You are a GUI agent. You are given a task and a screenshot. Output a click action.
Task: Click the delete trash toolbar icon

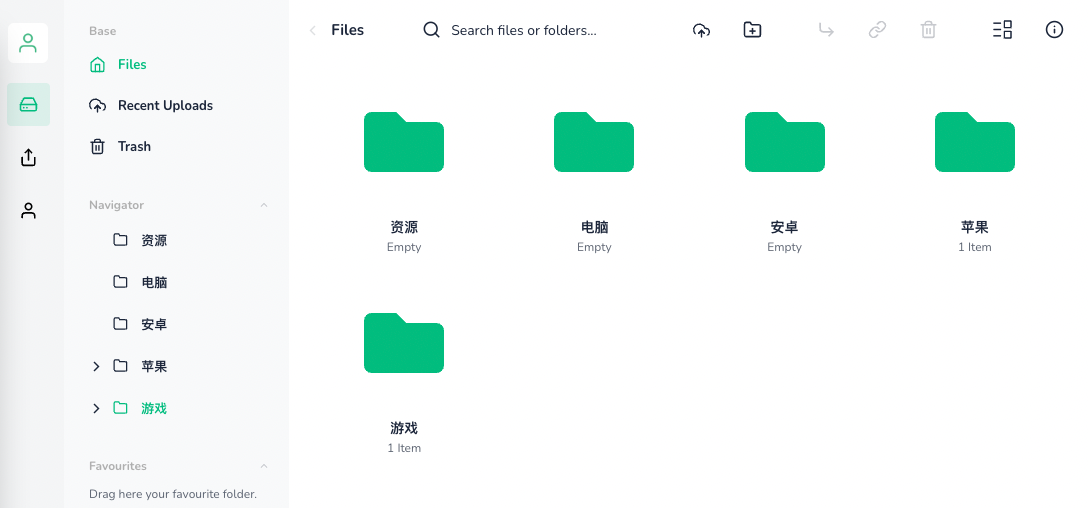pyautogui.click(x=928, y=30)
